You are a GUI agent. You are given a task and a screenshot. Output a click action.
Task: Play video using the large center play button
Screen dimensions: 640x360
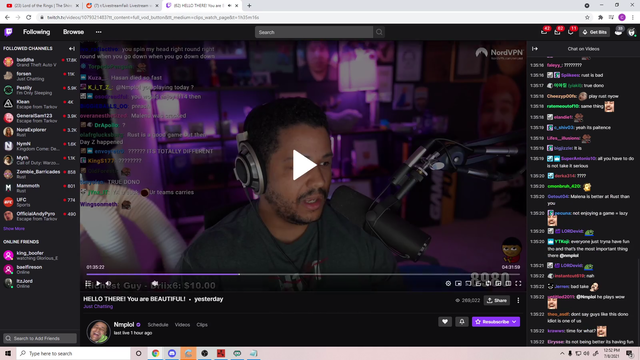coord(304,165)
